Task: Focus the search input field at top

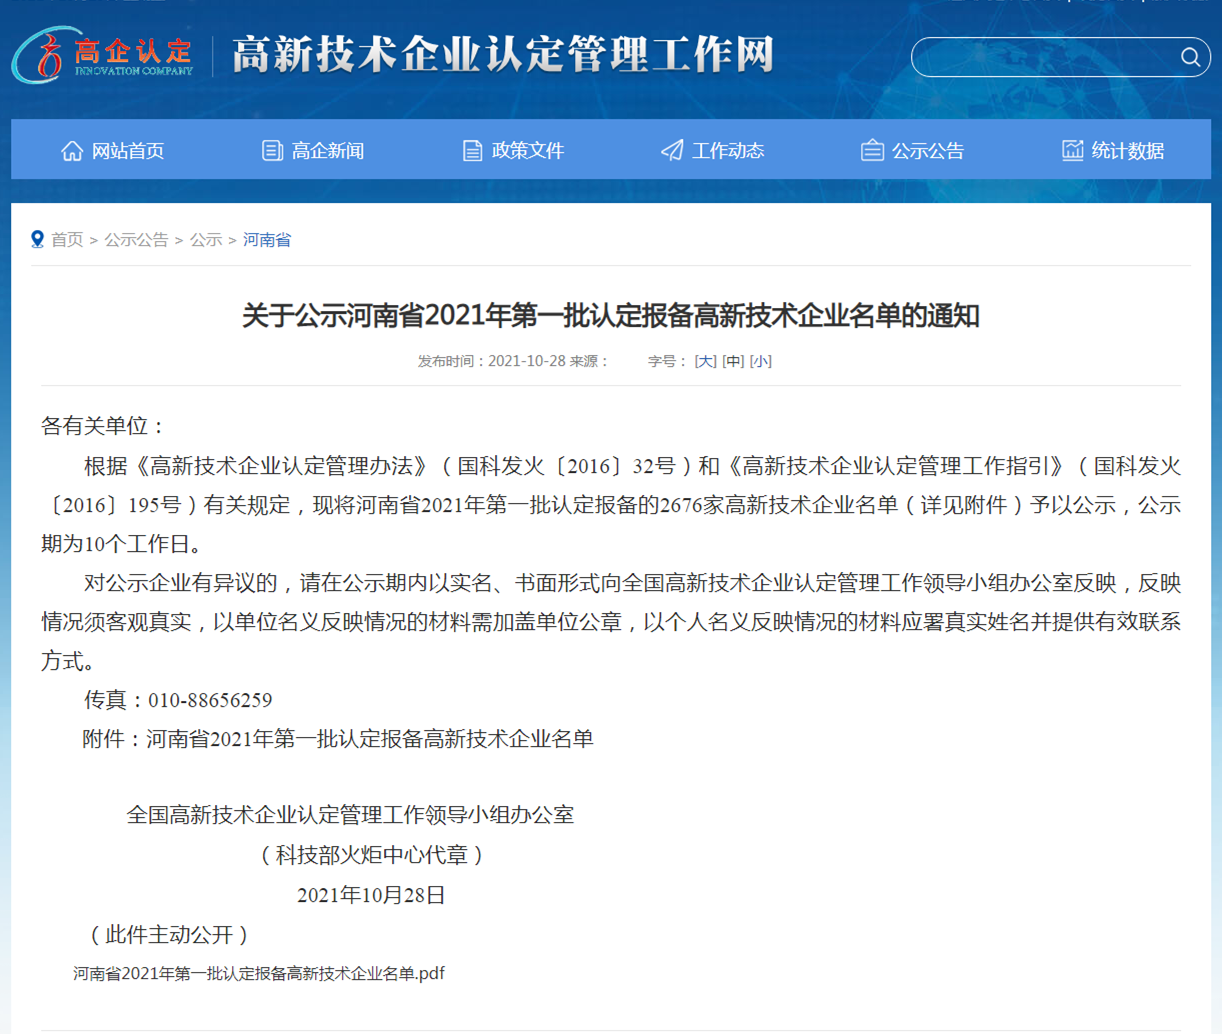Action: click(x=1042, y=57)
